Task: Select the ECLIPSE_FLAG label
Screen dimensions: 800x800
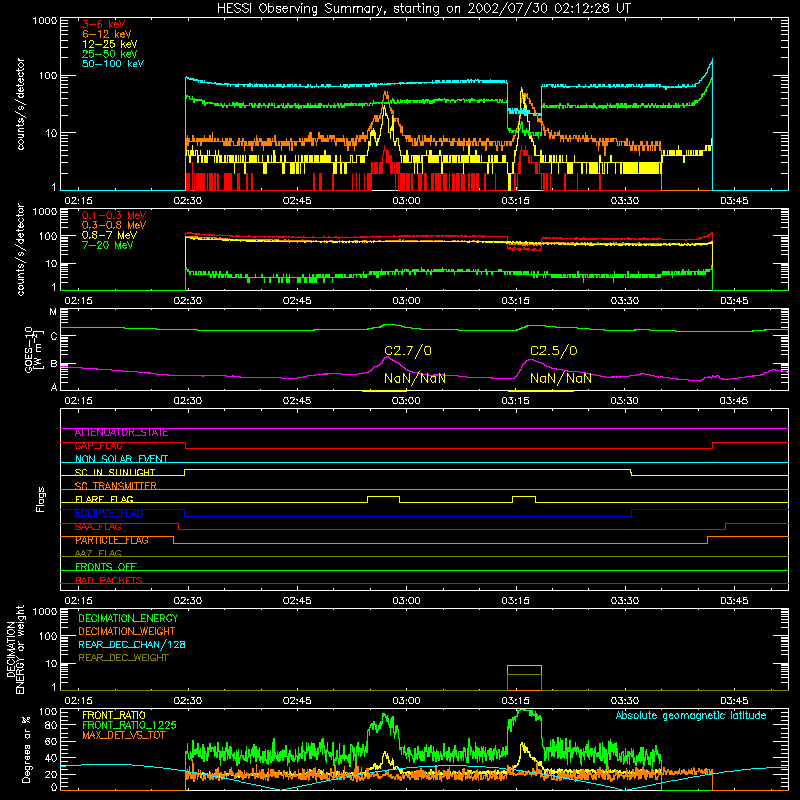Action: coord(109,513)
